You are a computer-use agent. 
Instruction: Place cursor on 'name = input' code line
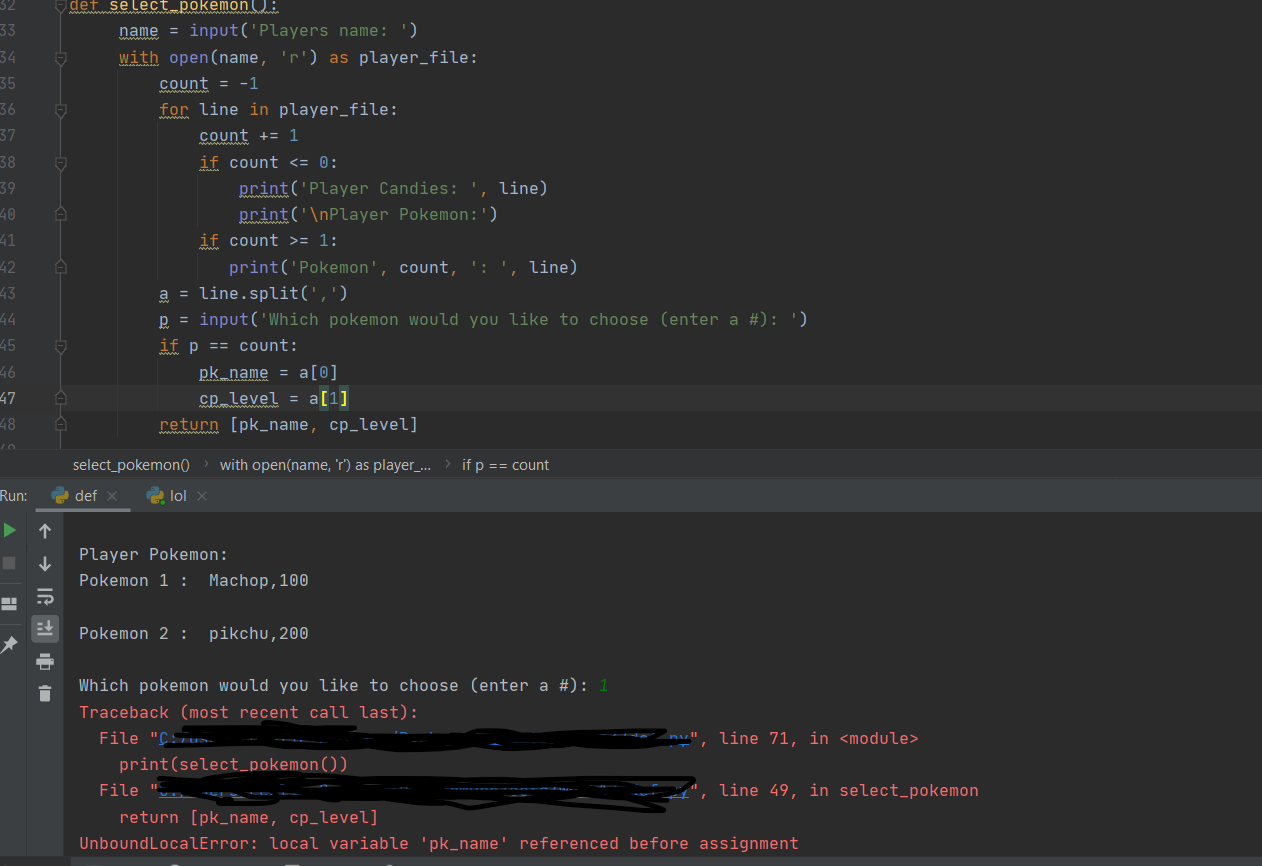click(268, 31)
